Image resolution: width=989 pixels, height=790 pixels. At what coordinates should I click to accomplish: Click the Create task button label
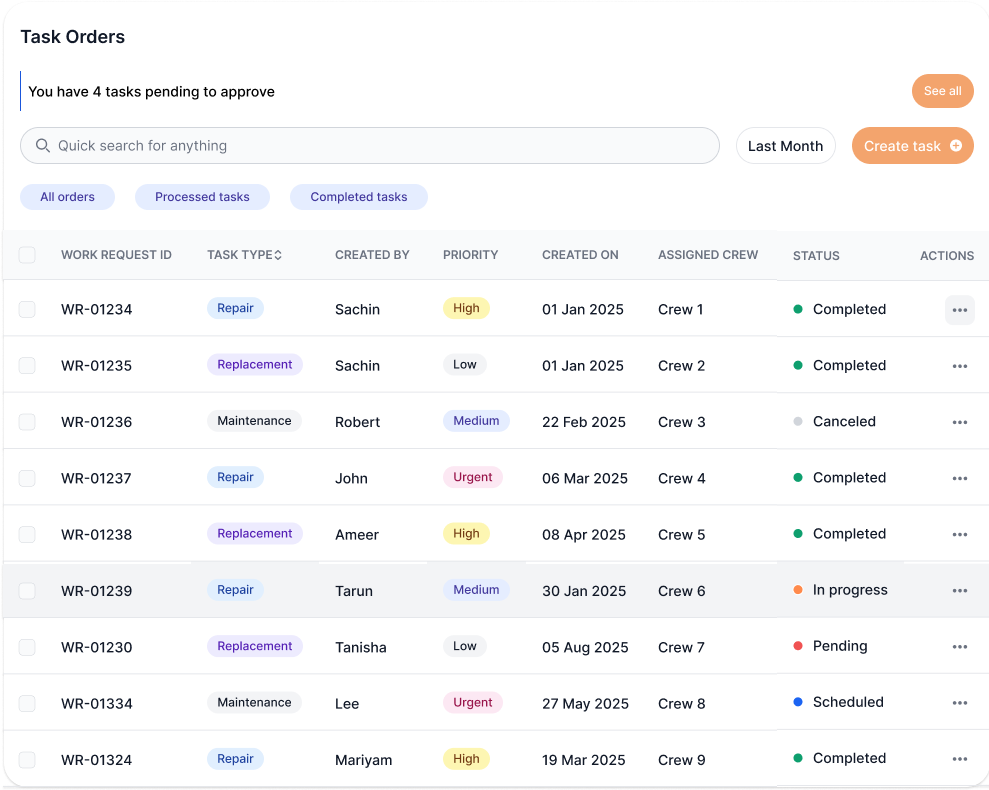[x=902, y=146]
